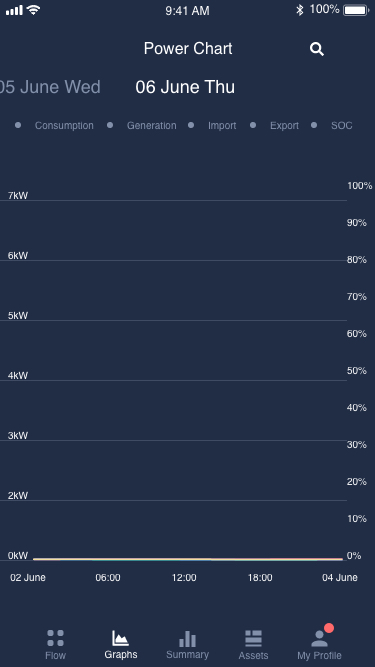
Task: Tap the Assets list icon
Action: click(253, 638)
